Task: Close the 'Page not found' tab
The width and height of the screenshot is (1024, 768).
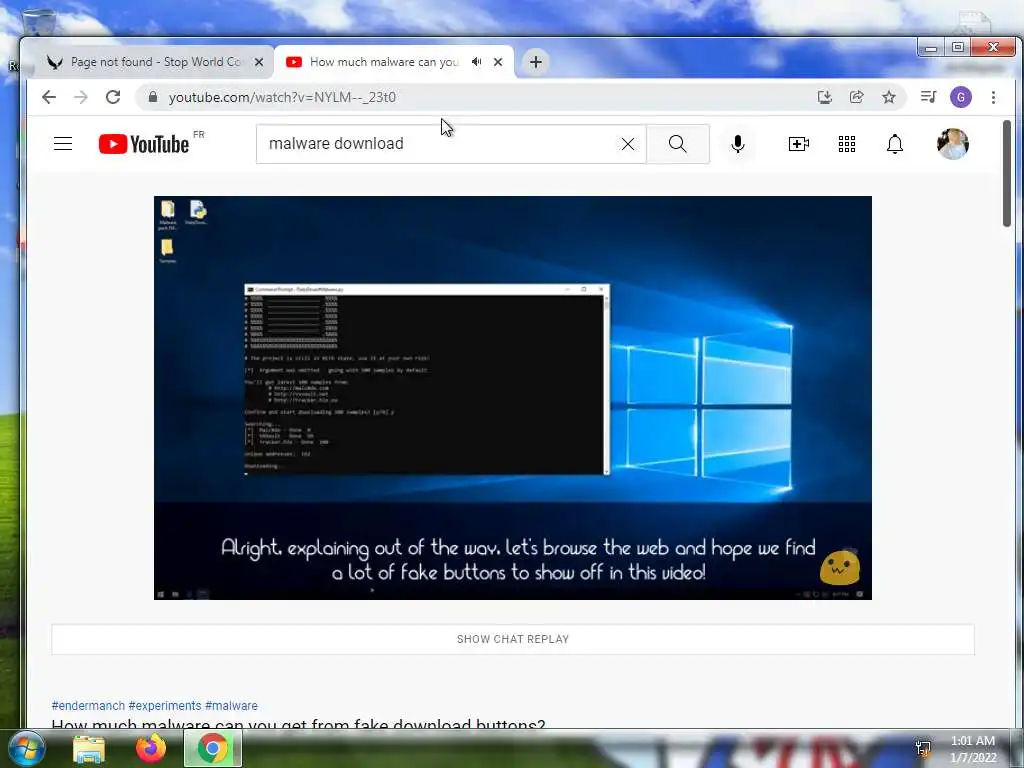Action: tap(259, 62)
